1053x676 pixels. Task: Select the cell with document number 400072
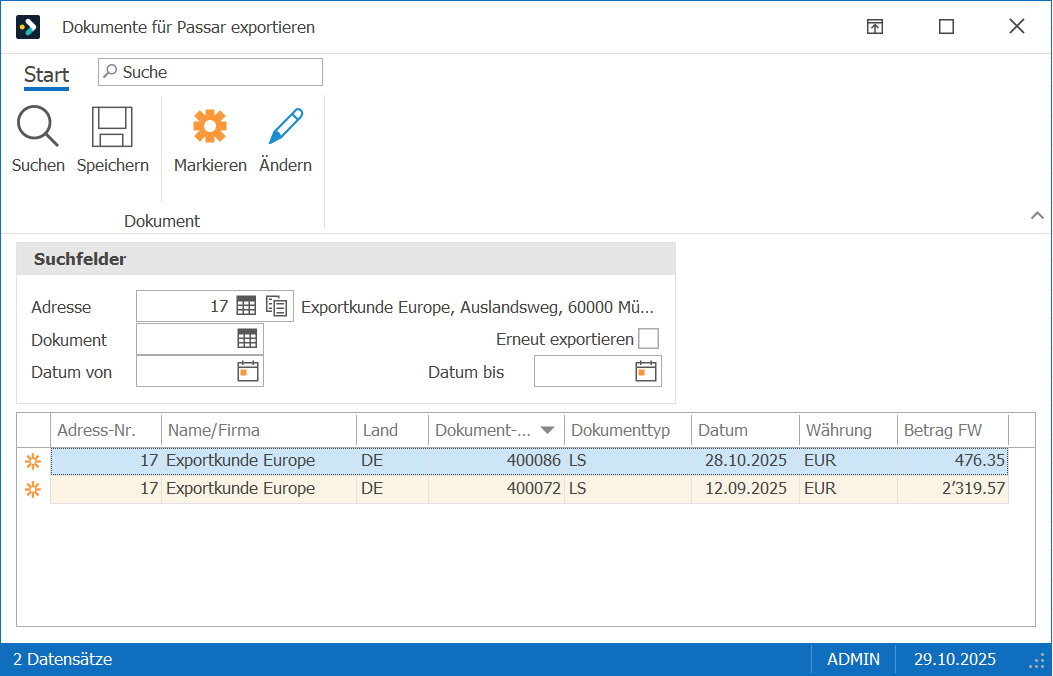(496, 489)
